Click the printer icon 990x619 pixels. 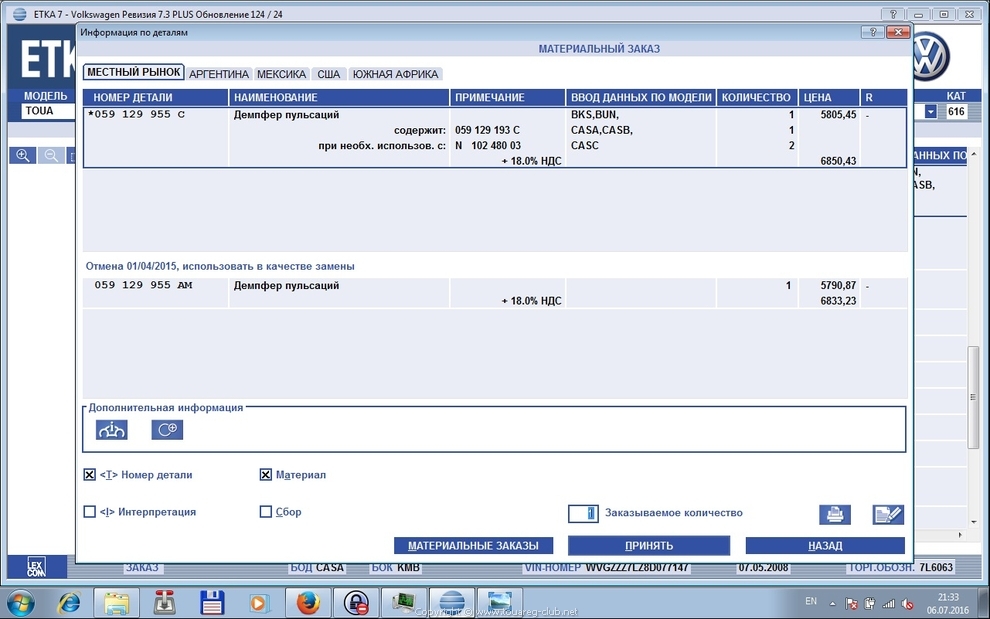click(x=835, y=515)
